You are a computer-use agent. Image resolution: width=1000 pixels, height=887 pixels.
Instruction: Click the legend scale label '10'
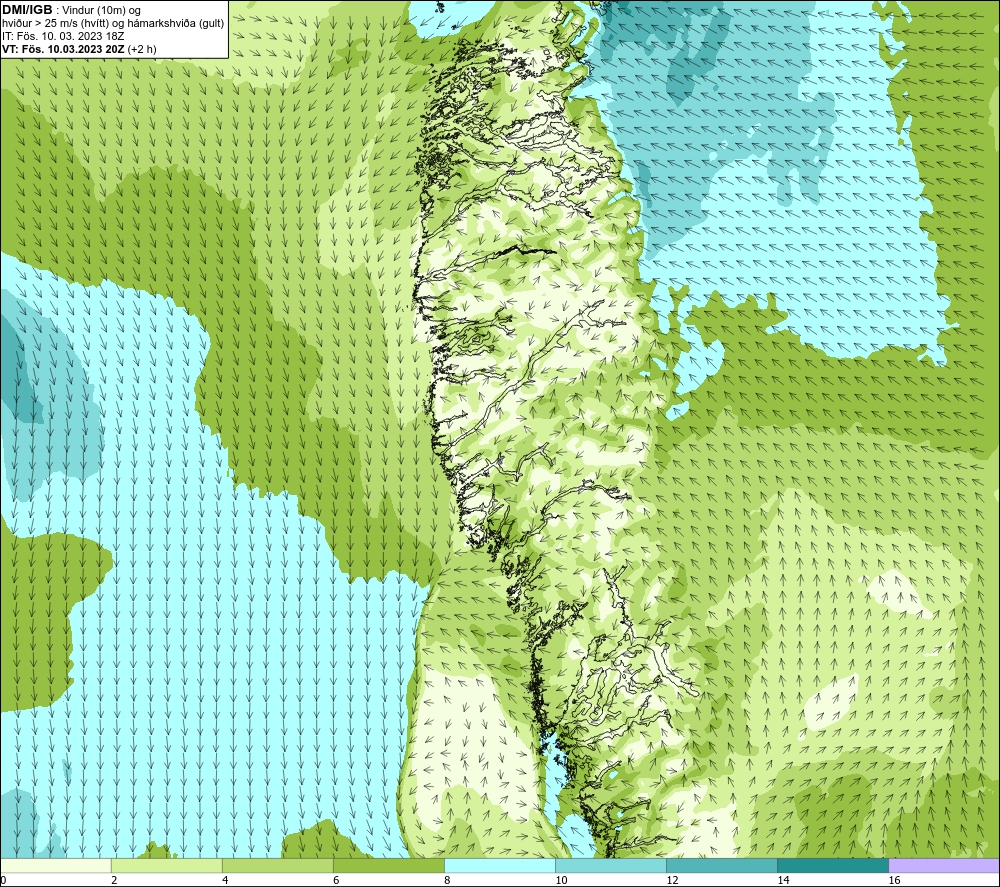point(561,880)
